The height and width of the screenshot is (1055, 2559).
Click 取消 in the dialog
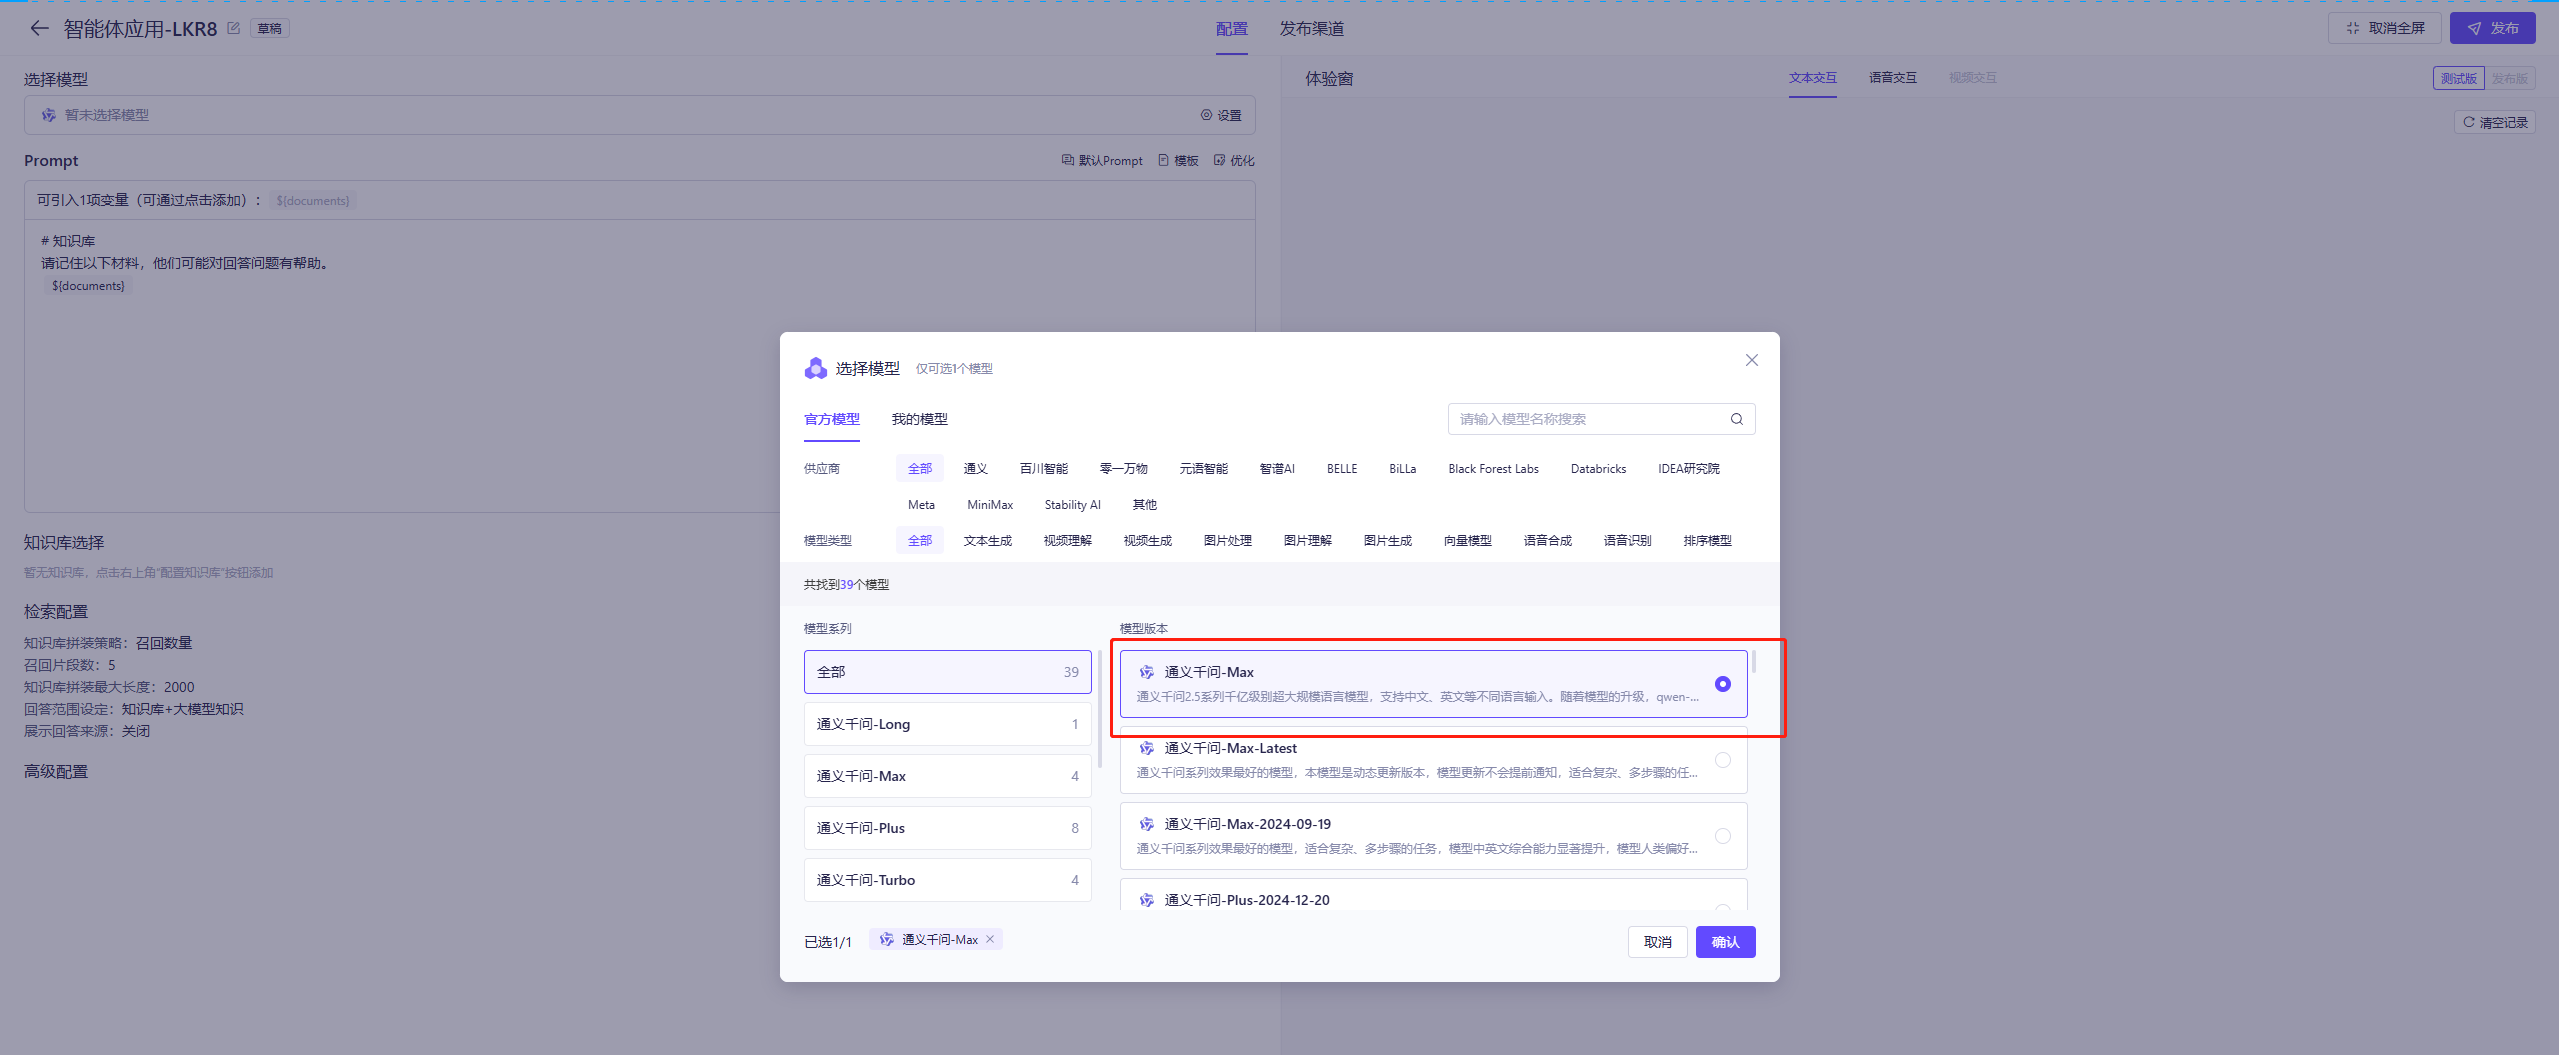pos(1658,942)
